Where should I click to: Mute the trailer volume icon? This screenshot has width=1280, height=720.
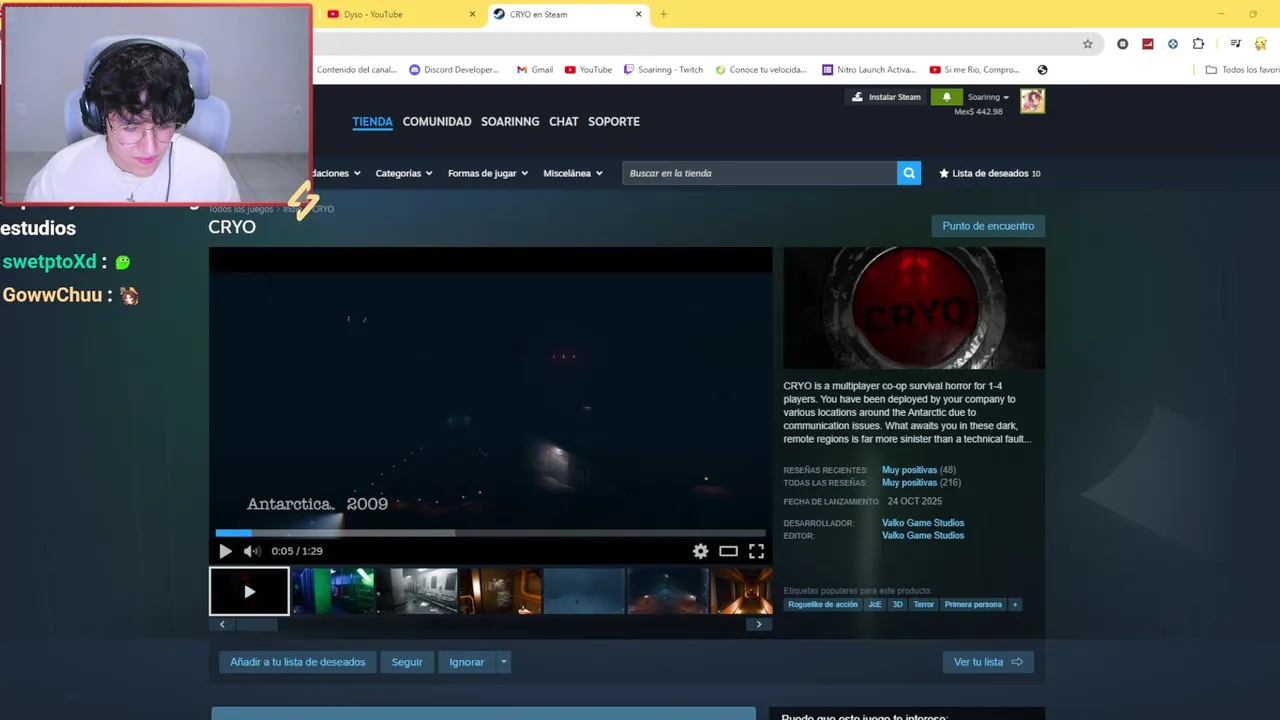[252, 551]
